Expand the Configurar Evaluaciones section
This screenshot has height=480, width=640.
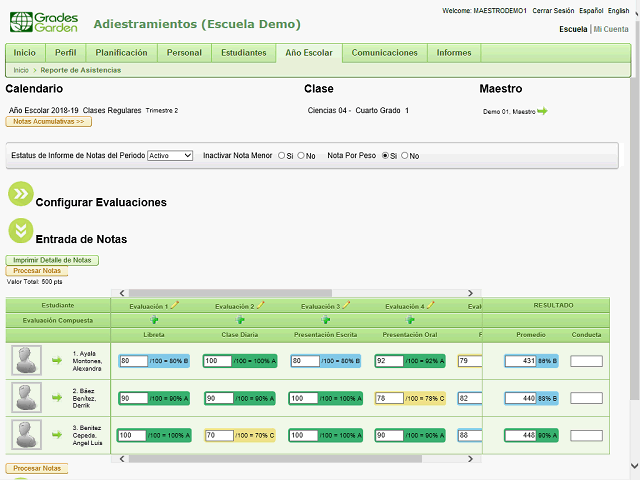pyautogui.click(x=20, y=194)
